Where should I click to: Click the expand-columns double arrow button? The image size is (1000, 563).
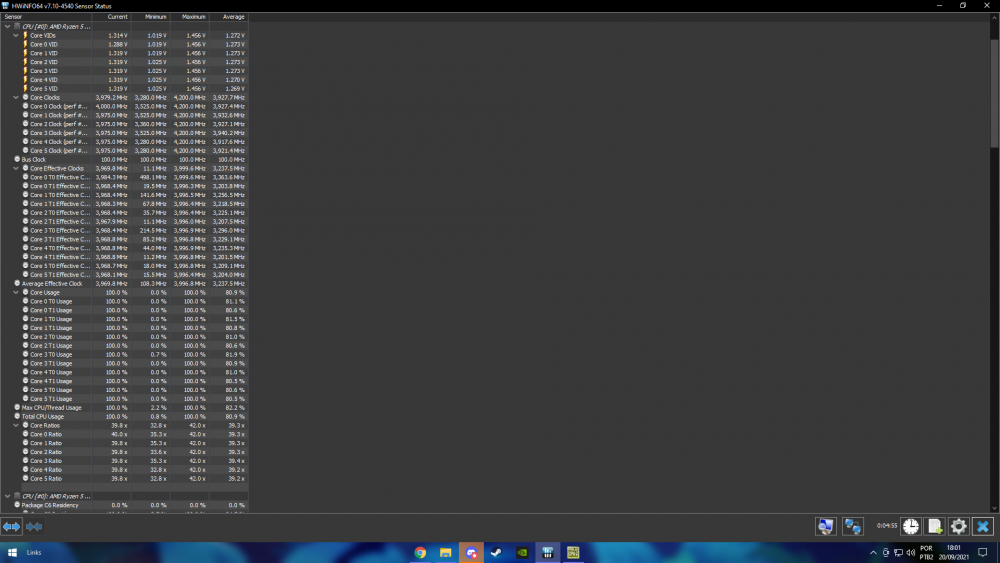click(x=11, y=527)
